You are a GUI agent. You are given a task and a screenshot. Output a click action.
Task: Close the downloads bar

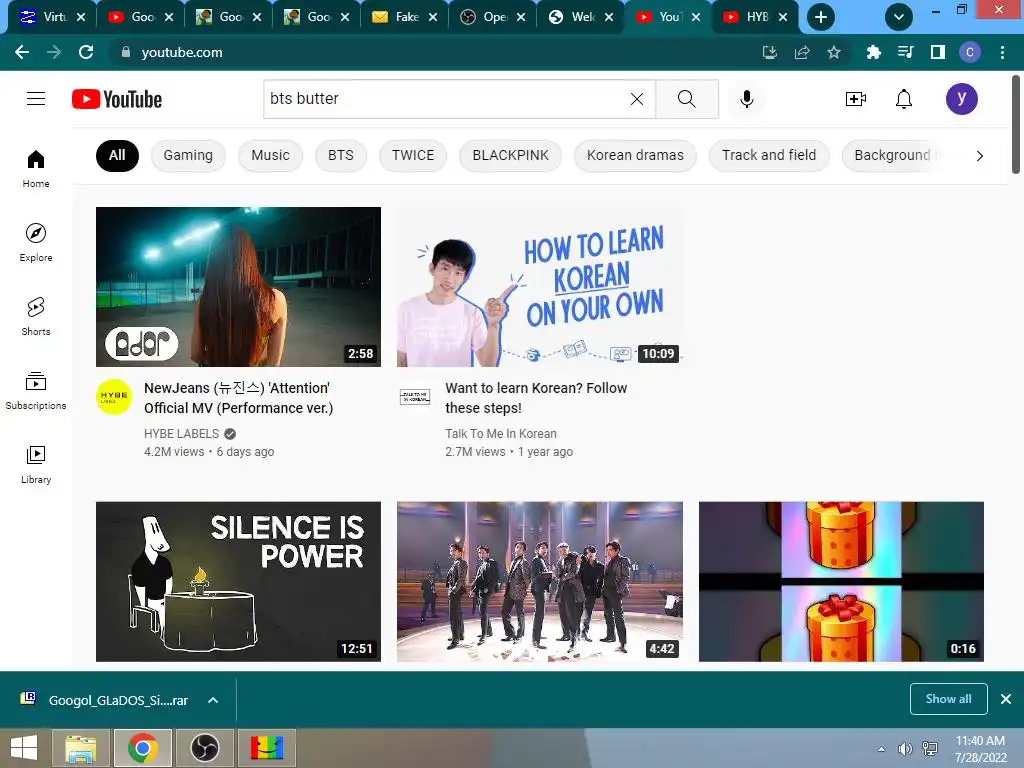[1006, 699]
